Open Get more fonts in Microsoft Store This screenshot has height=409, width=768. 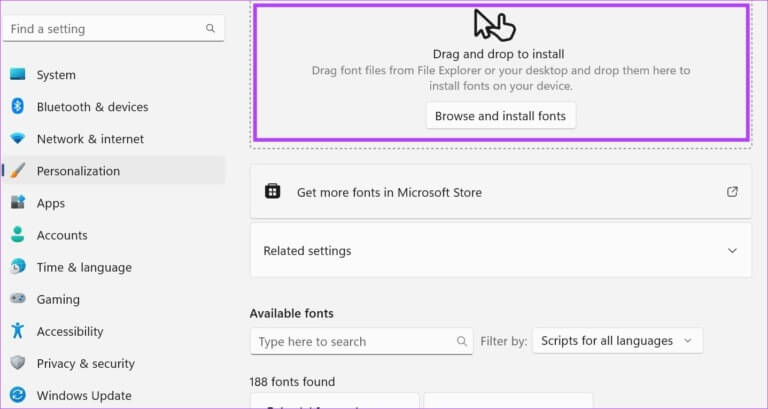[x=501, y=192]
